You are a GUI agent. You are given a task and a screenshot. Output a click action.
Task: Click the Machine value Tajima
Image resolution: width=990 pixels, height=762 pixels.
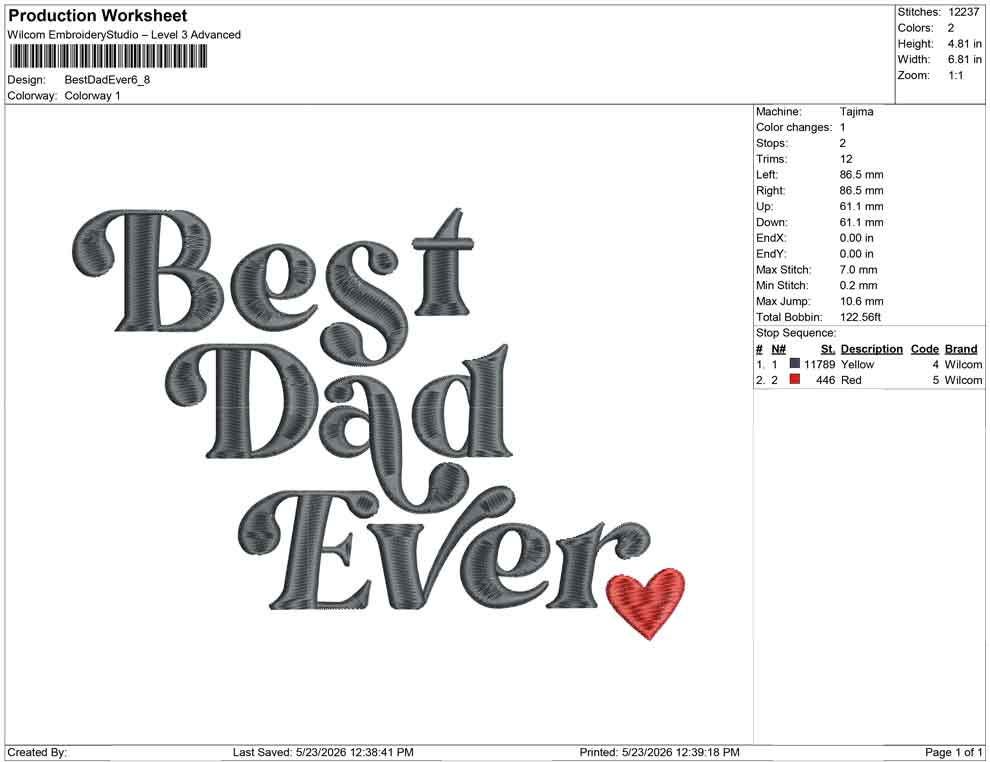857,112
